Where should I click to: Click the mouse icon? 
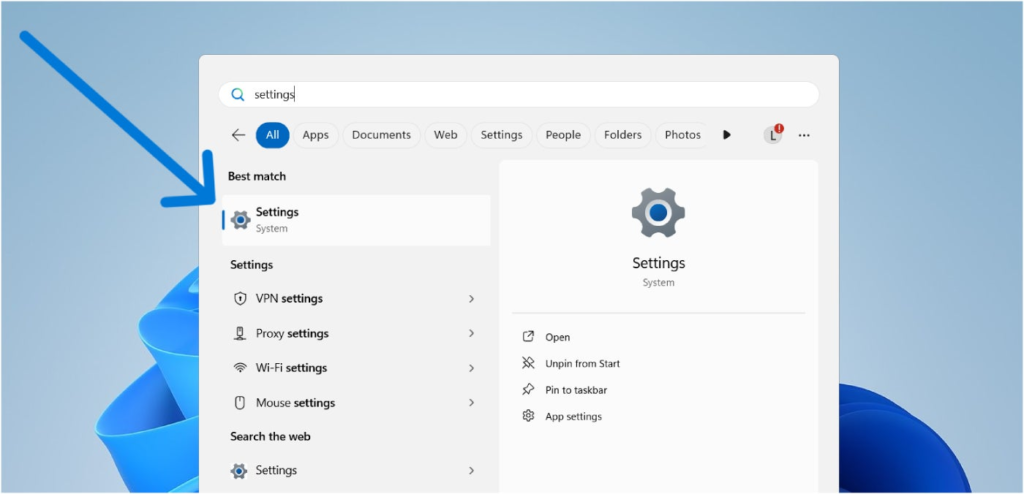[240, 403]
